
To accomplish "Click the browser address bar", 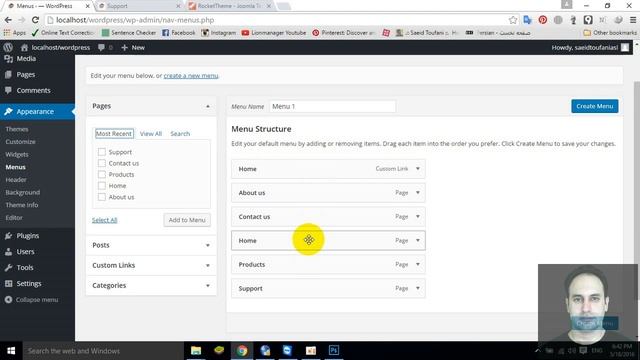I will pyautogui.click(x=278, y=20).
